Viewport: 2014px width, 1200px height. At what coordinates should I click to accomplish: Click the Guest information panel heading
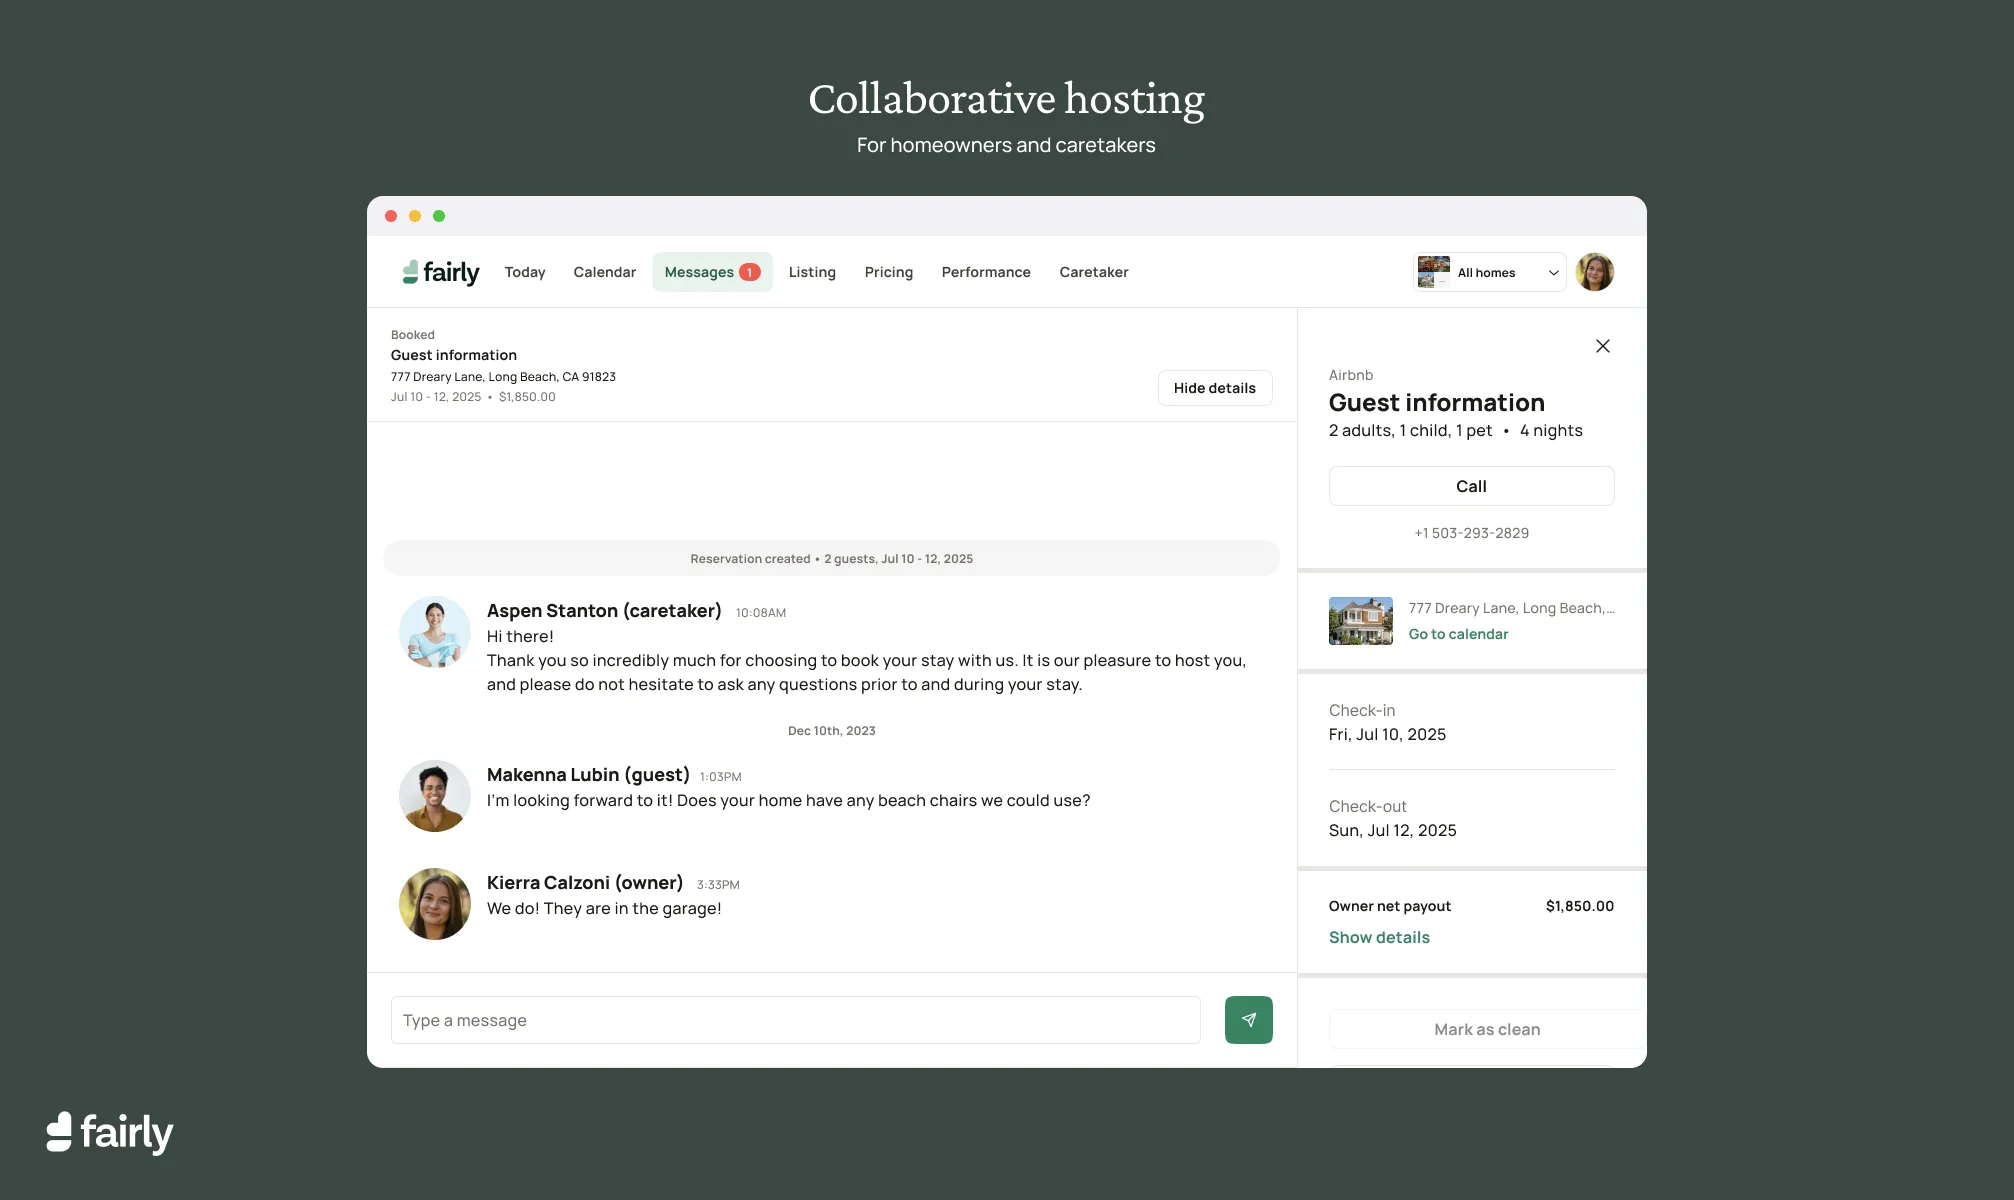(x=1436, y=403)
